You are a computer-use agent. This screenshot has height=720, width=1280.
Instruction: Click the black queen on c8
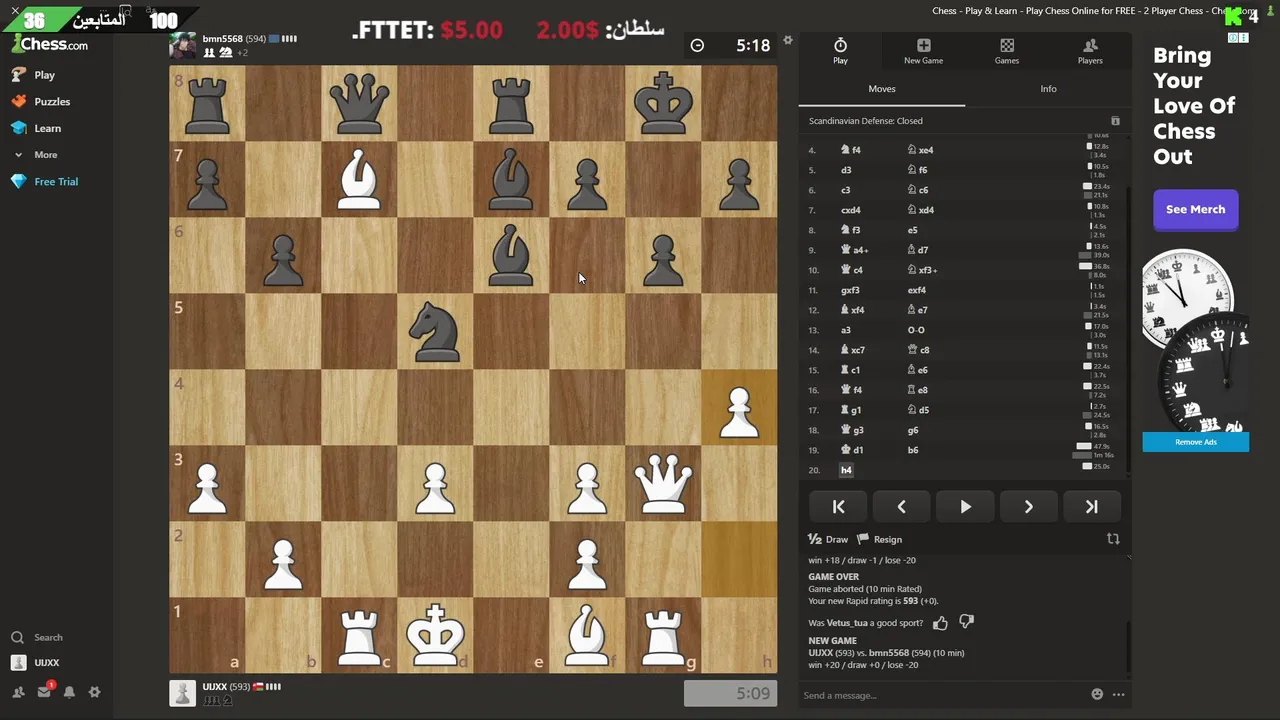(359, 103)
